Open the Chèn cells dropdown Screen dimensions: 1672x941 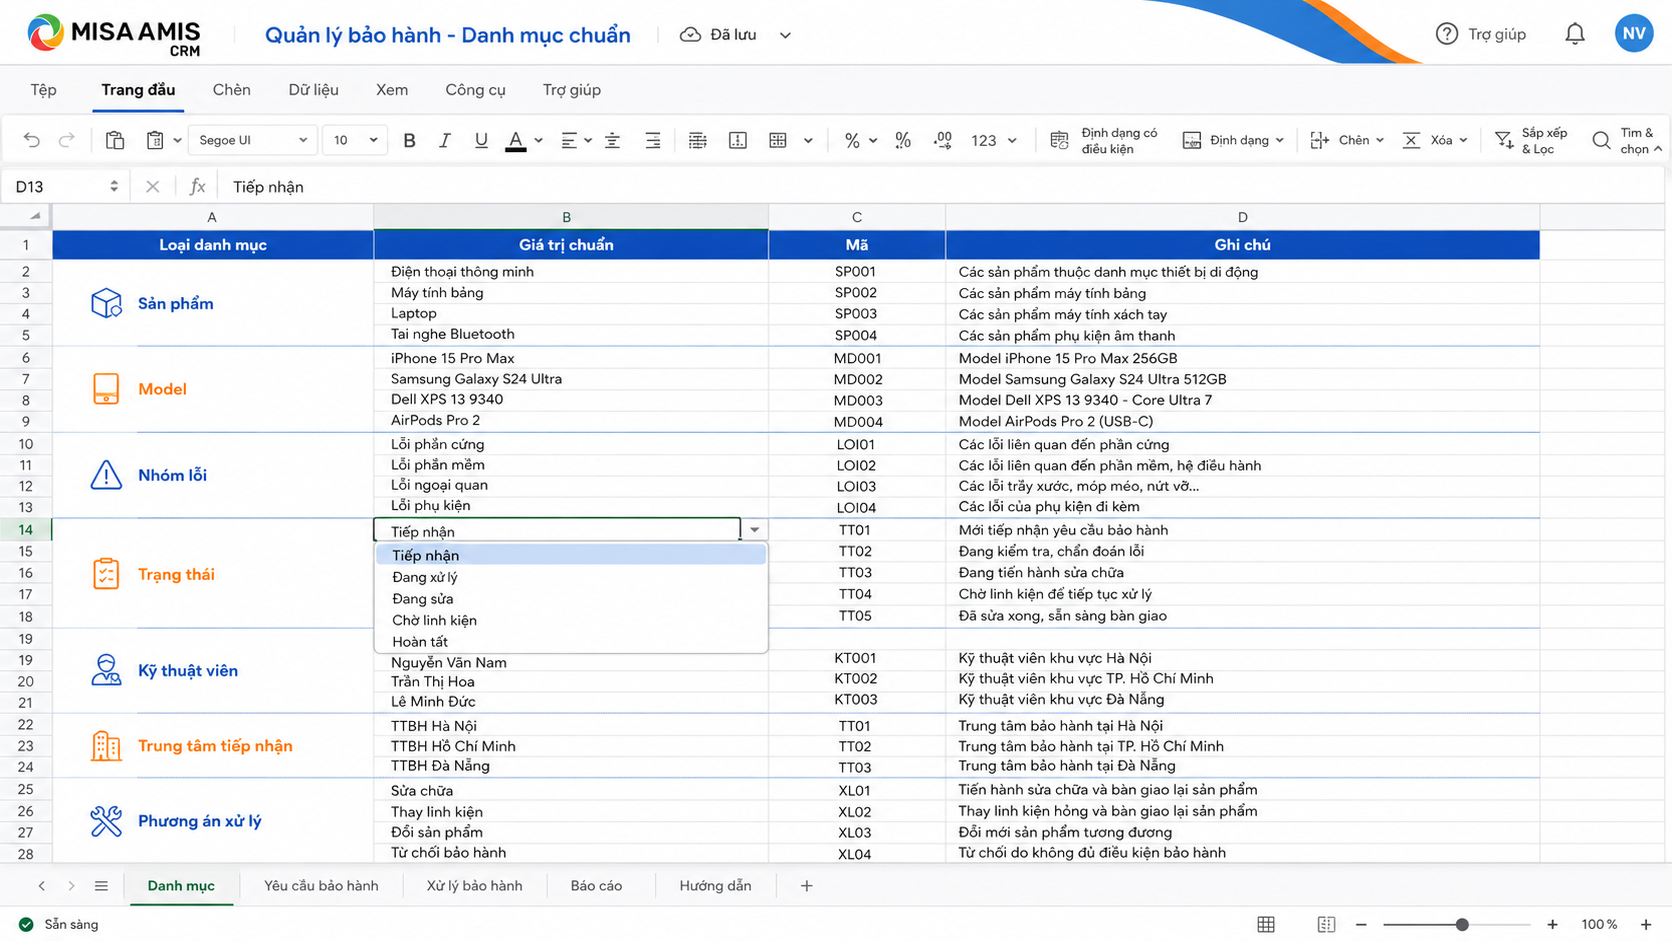click(x=1347, y=140)
